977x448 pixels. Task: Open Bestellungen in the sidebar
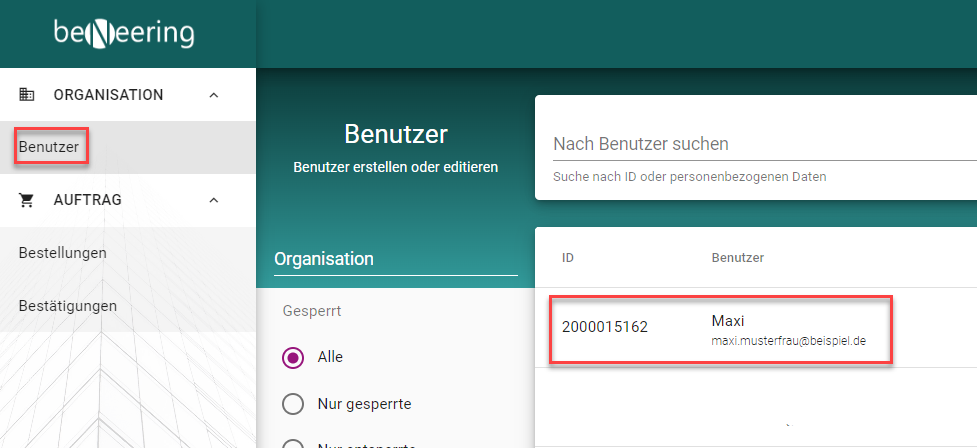[62, 253]
